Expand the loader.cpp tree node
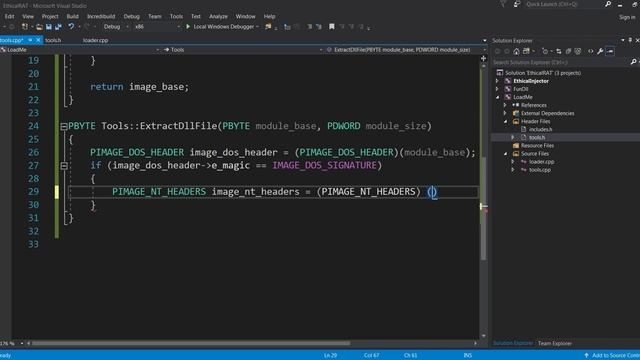640x360 pixels. click(513, 162)
